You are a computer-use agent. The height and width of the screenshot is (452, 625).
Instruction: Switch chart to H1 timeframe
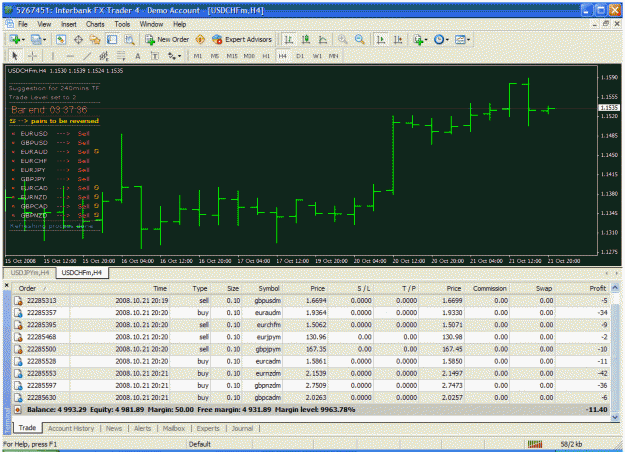[x=266, y=56]
